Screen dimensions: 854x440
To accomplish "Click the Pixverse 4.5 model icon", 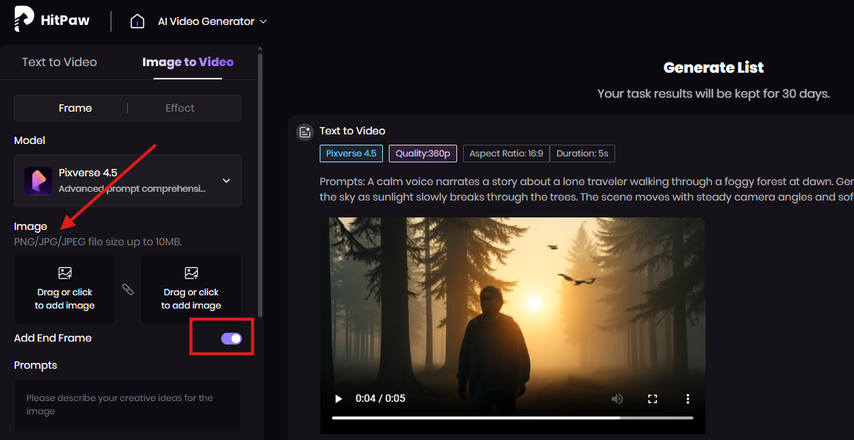I will (38, 181).
